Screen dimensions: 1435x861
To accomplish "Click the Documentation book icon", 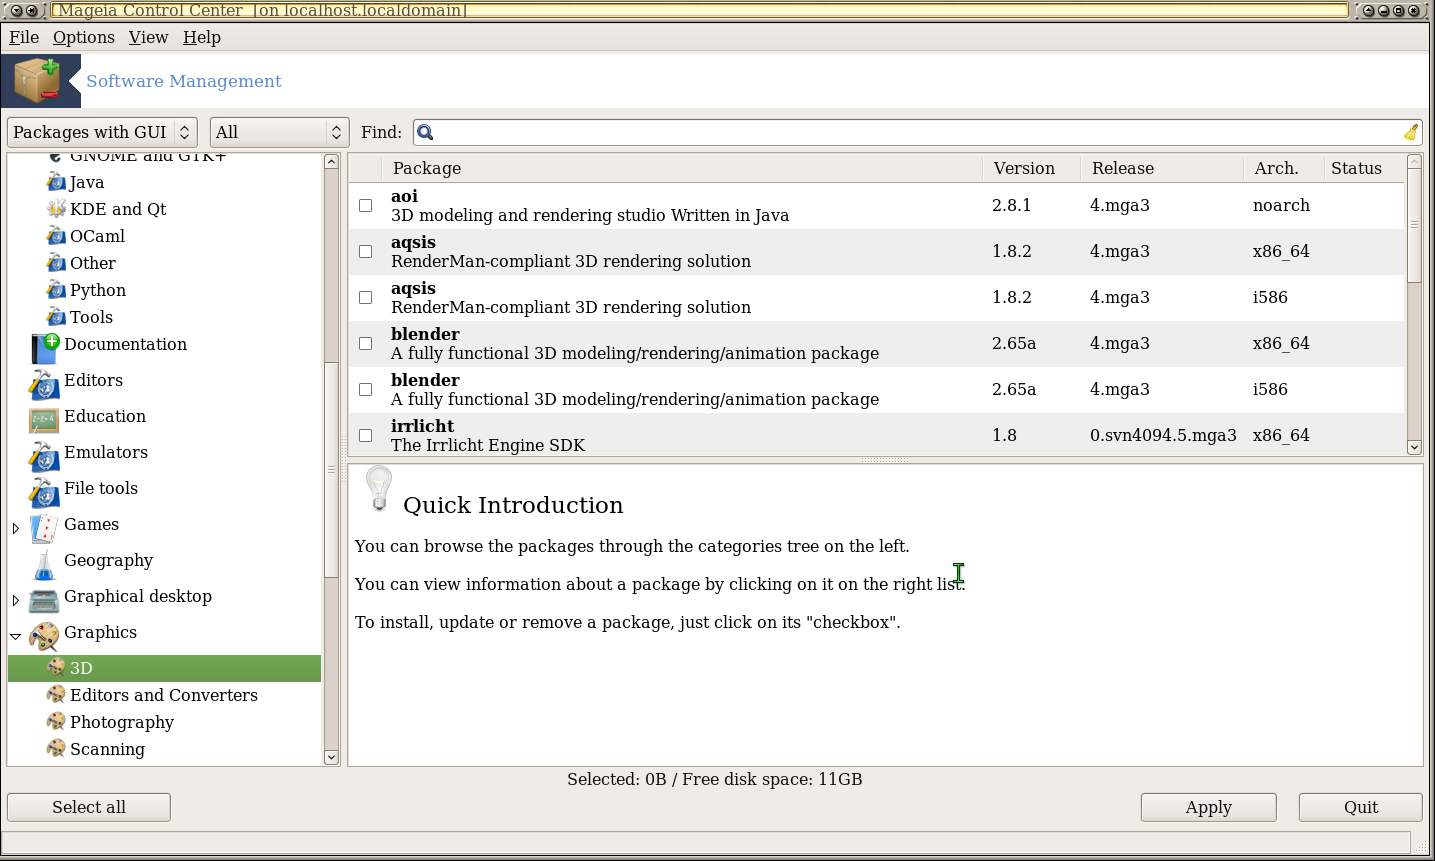I will 45,348.
